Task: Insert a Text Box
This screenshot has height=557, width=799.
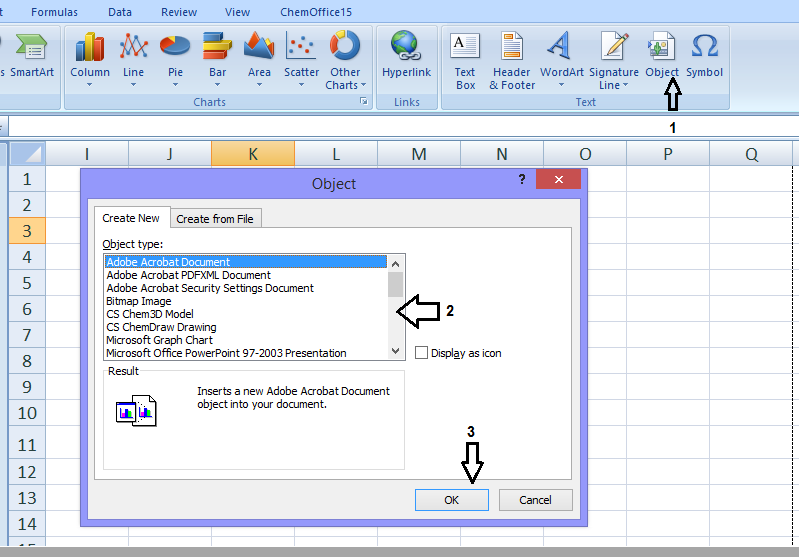Action: coord(465,60)
